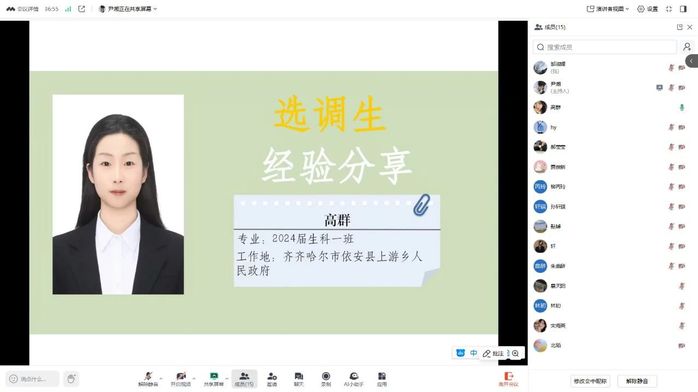Click the add member icon beside search
Viewport: 698px width, 392px height.
click(x=687, y=47)
